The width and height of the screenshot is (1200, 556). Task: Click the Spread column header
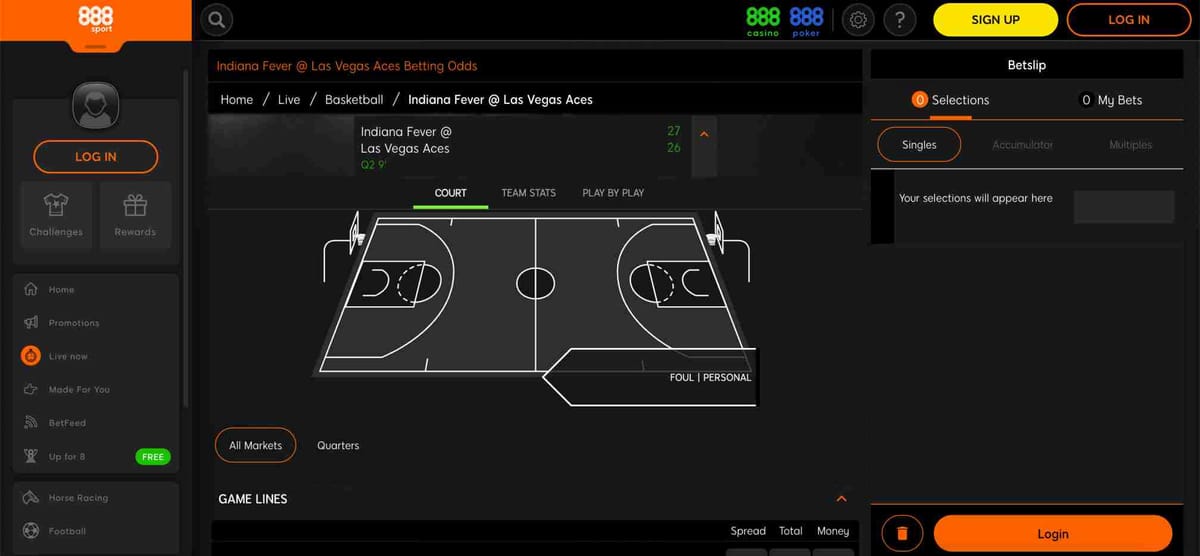click(748, 531)
